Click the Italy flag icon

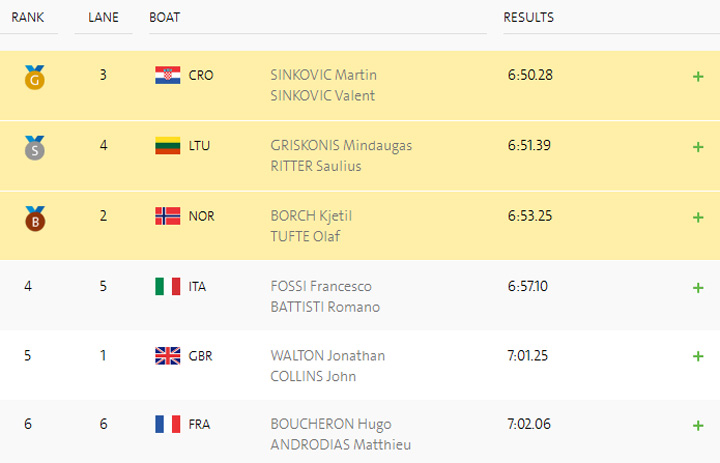click(x=167, y=286)
